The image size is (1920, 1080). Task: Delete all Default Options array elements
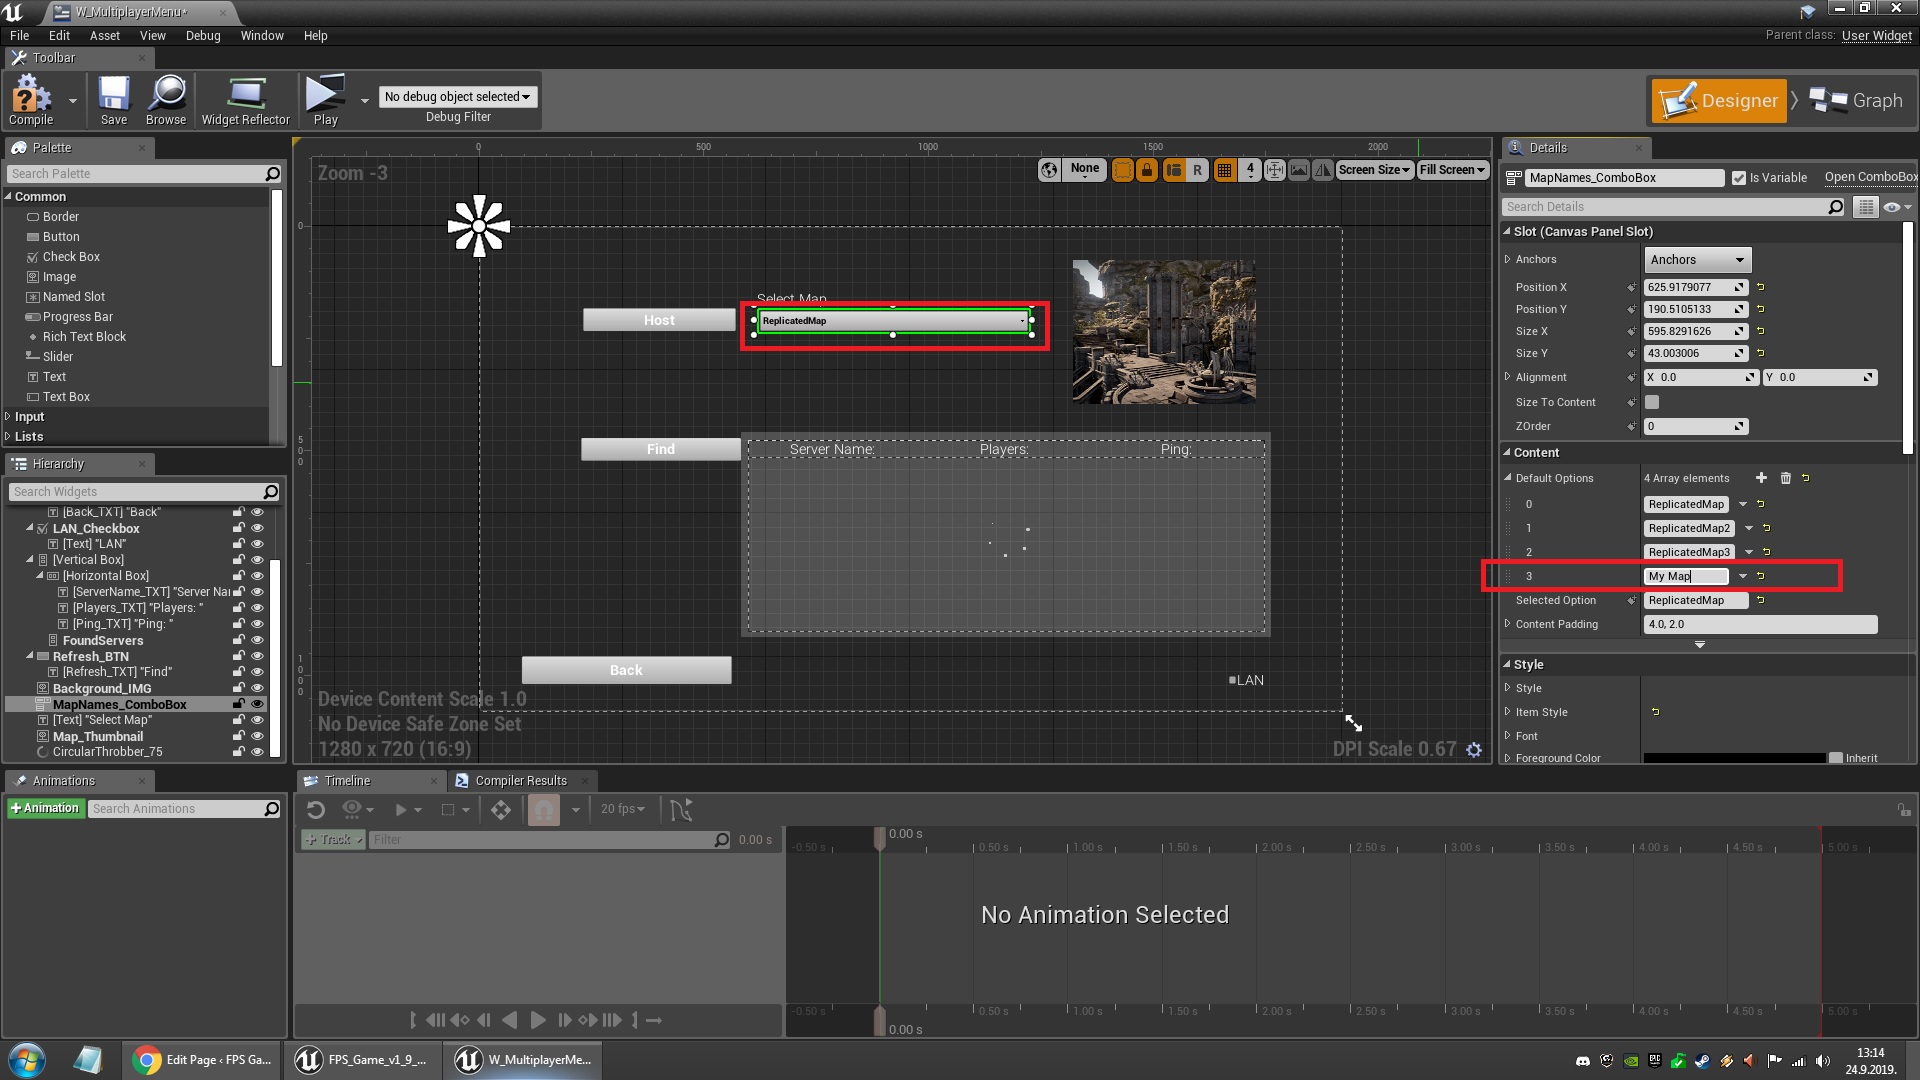[x=1785, y=478]
